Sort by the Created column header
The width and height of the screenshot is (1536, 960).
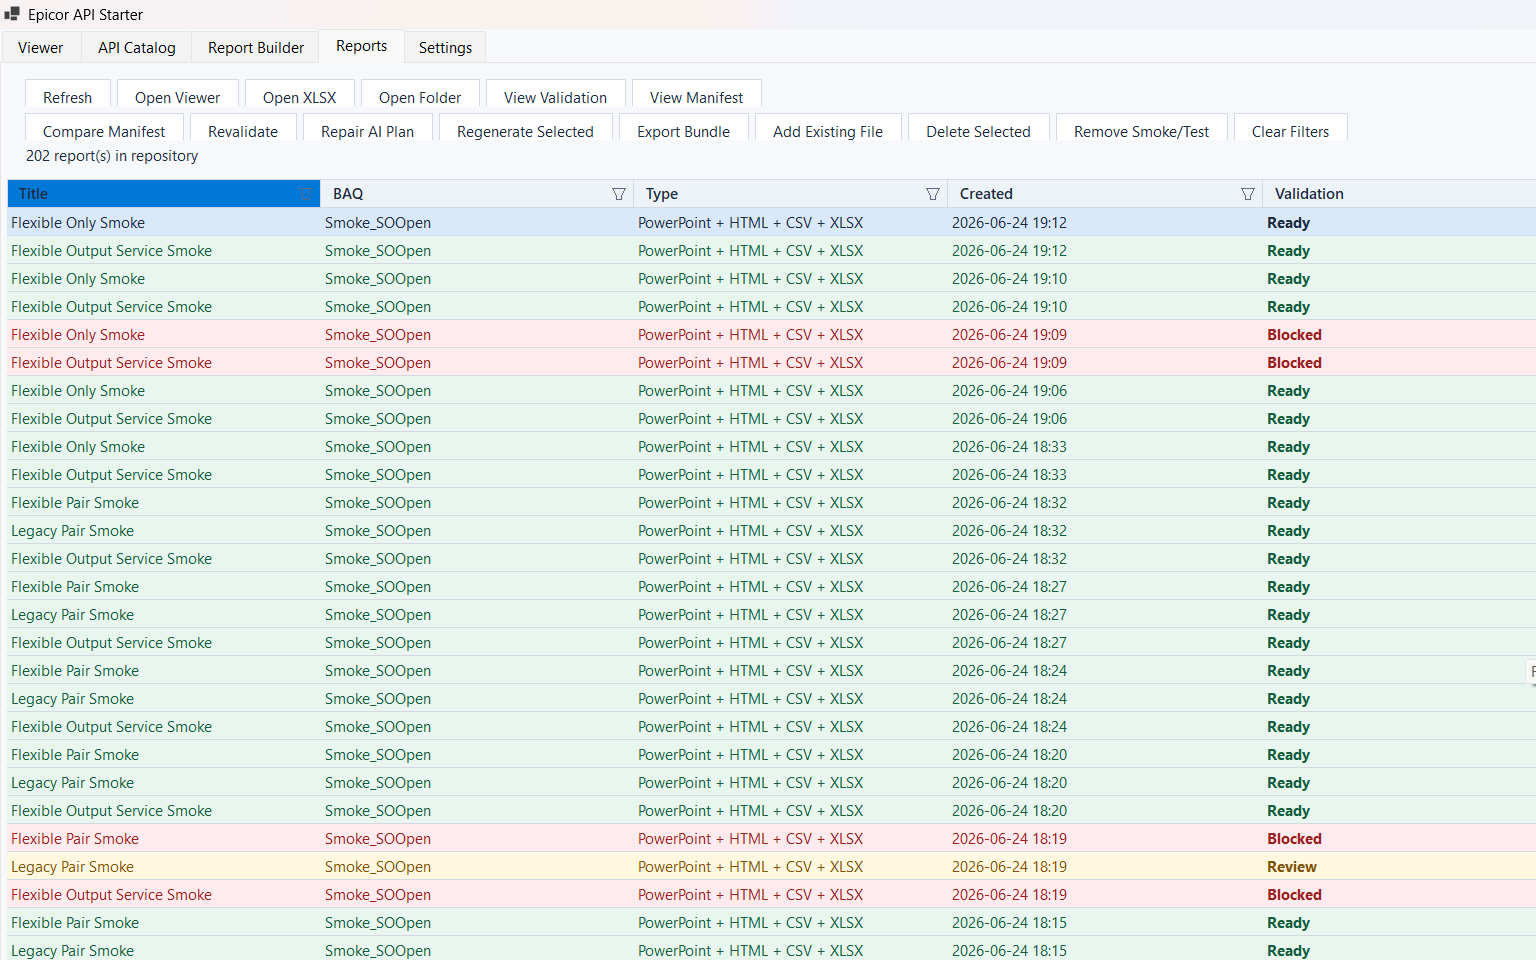point(1105,194)
